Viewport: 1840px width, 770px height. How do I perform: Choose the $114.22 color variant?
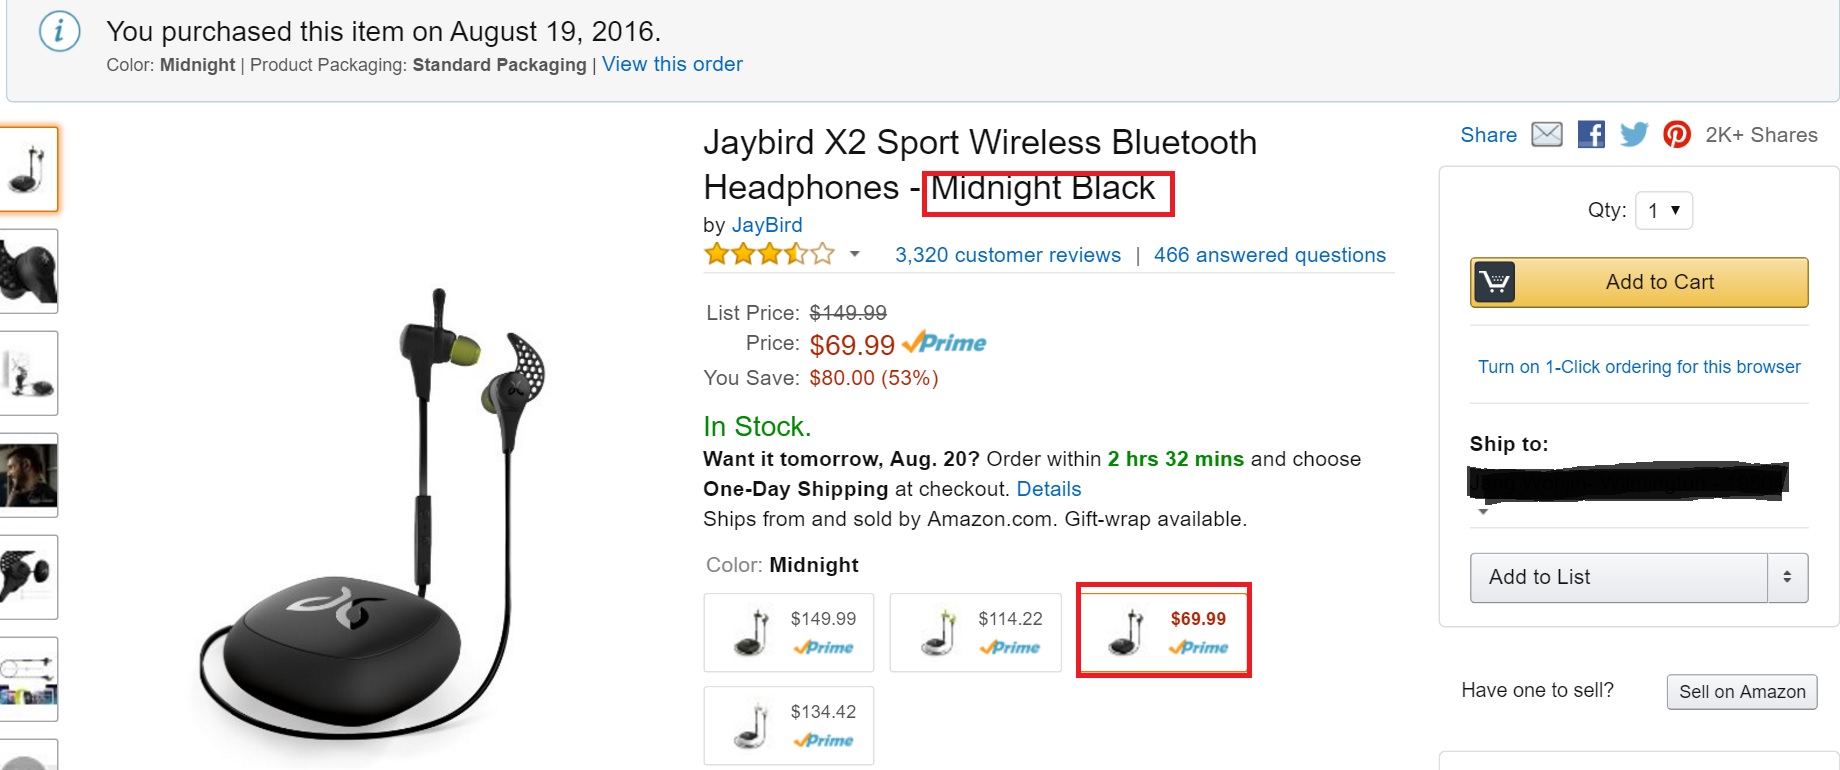pyautogui.click(x=975, y=632)
